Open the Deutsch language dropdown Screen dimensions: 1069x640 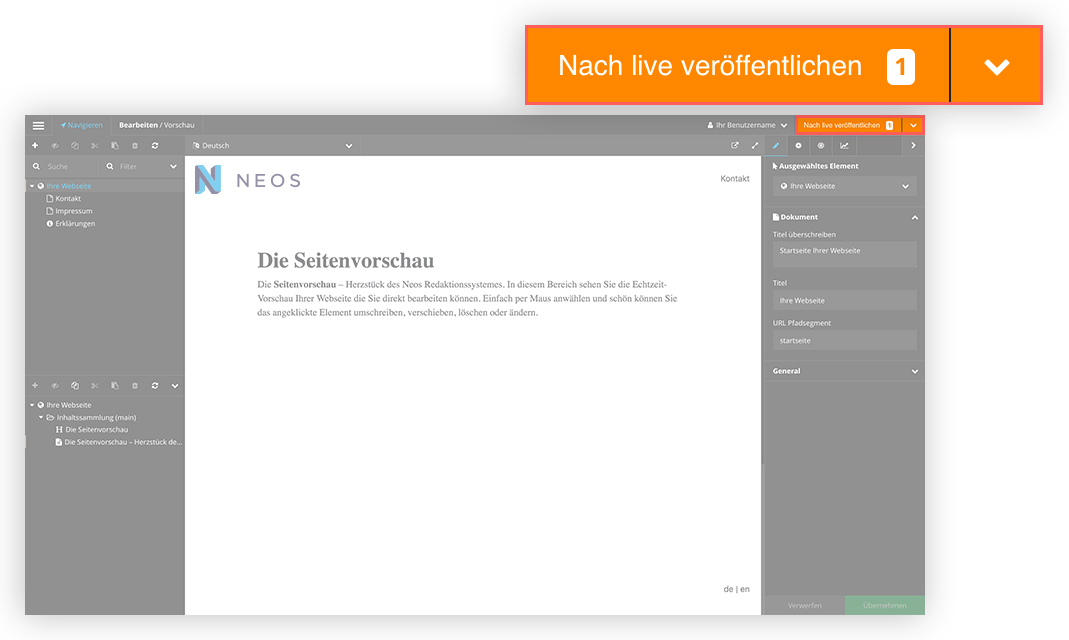273,146
